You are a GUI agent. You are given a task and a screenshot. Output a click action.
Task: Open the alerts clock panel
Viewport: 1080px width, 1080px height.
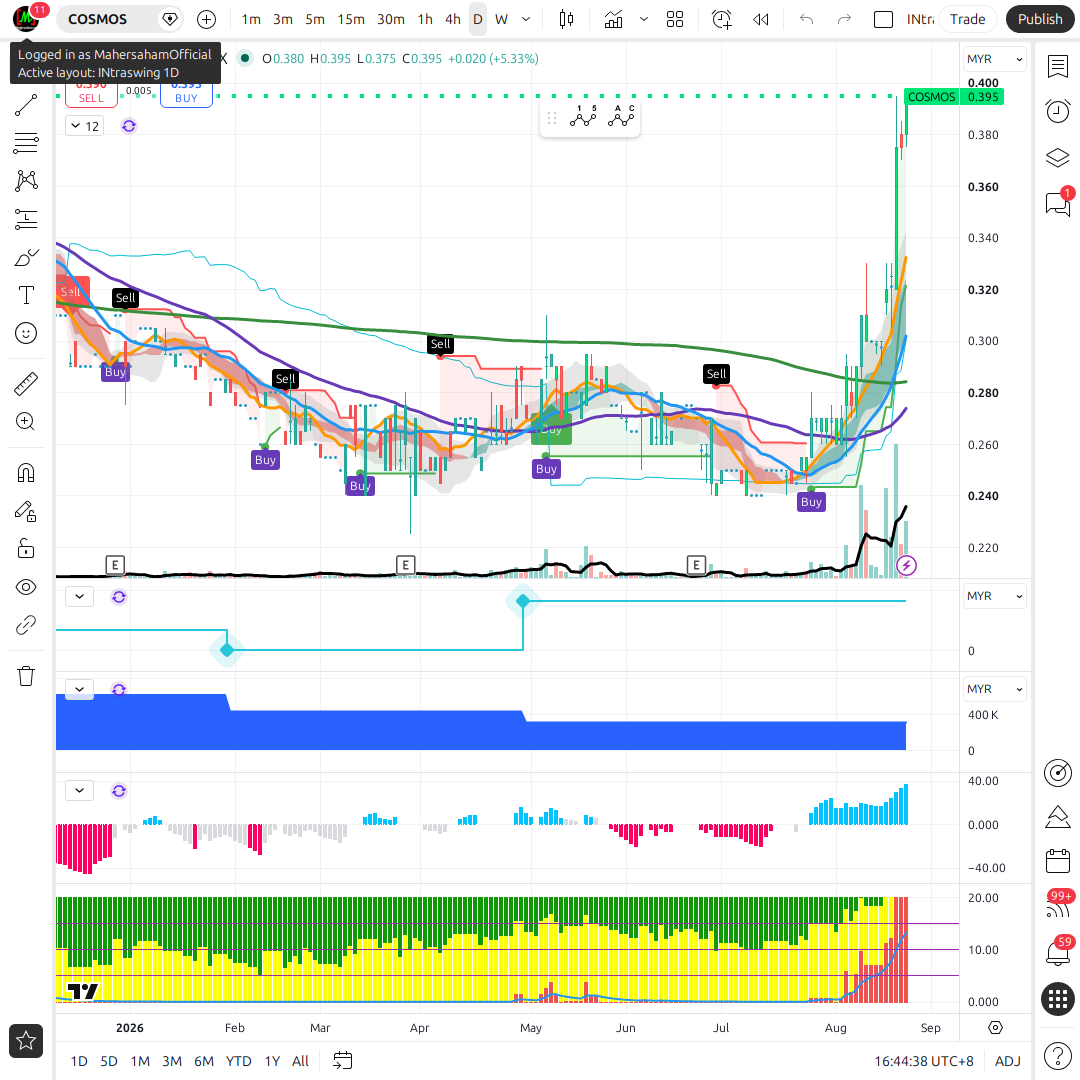[x=1057, y=111]
